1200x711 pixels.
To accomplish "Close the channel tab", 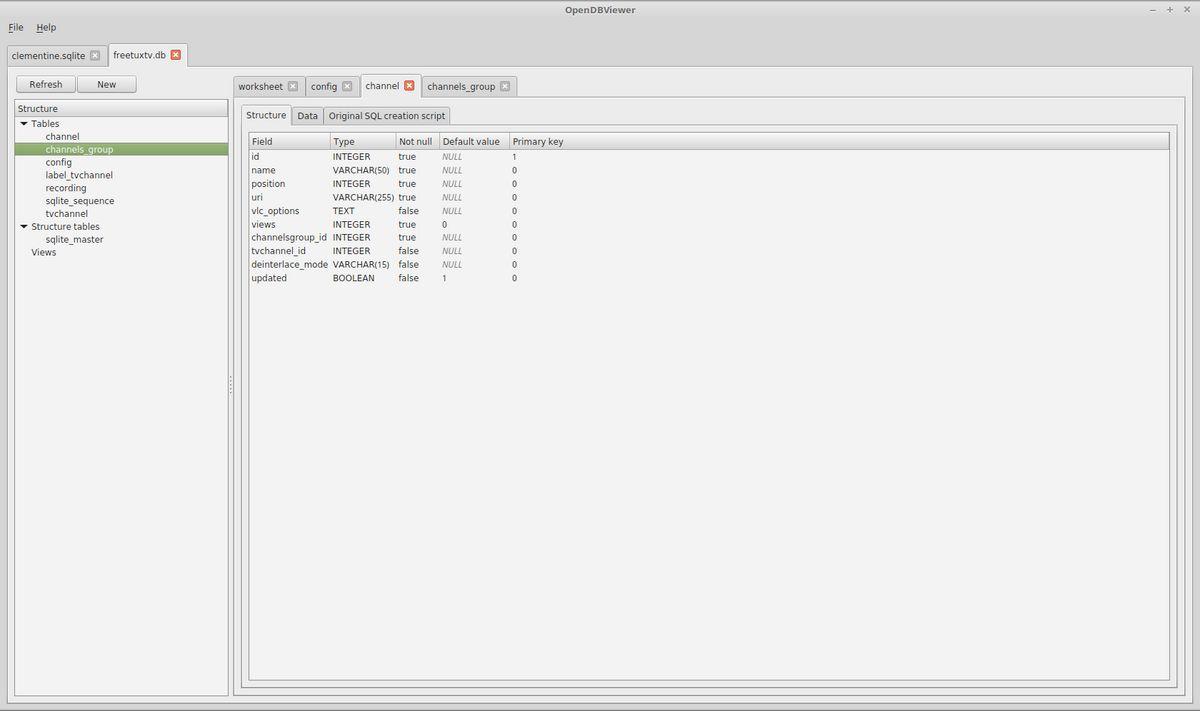I will tap(409, 86).
